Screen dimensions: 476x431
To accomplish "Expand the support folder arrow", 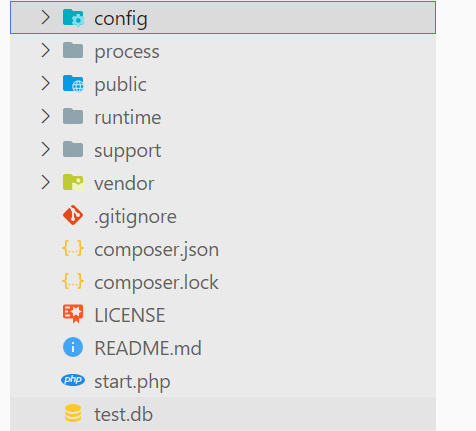I will (45, 149).
